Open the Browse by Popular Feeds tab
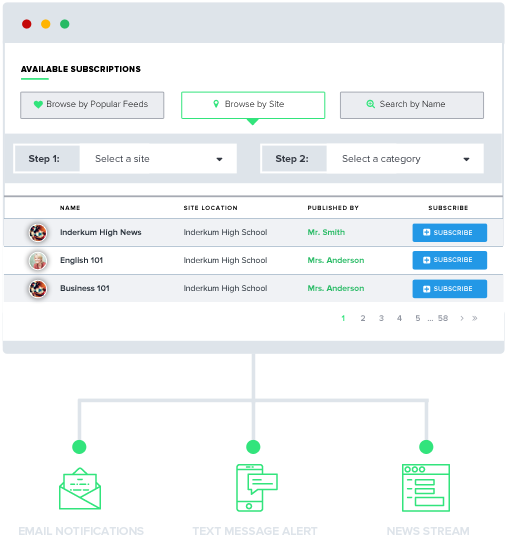 [92, 105]
